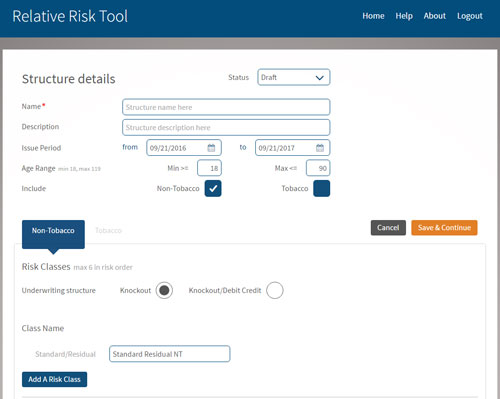Click the Standard Residual NT class name field
This screenshot has height=399, width=500.
click(170, 354)
